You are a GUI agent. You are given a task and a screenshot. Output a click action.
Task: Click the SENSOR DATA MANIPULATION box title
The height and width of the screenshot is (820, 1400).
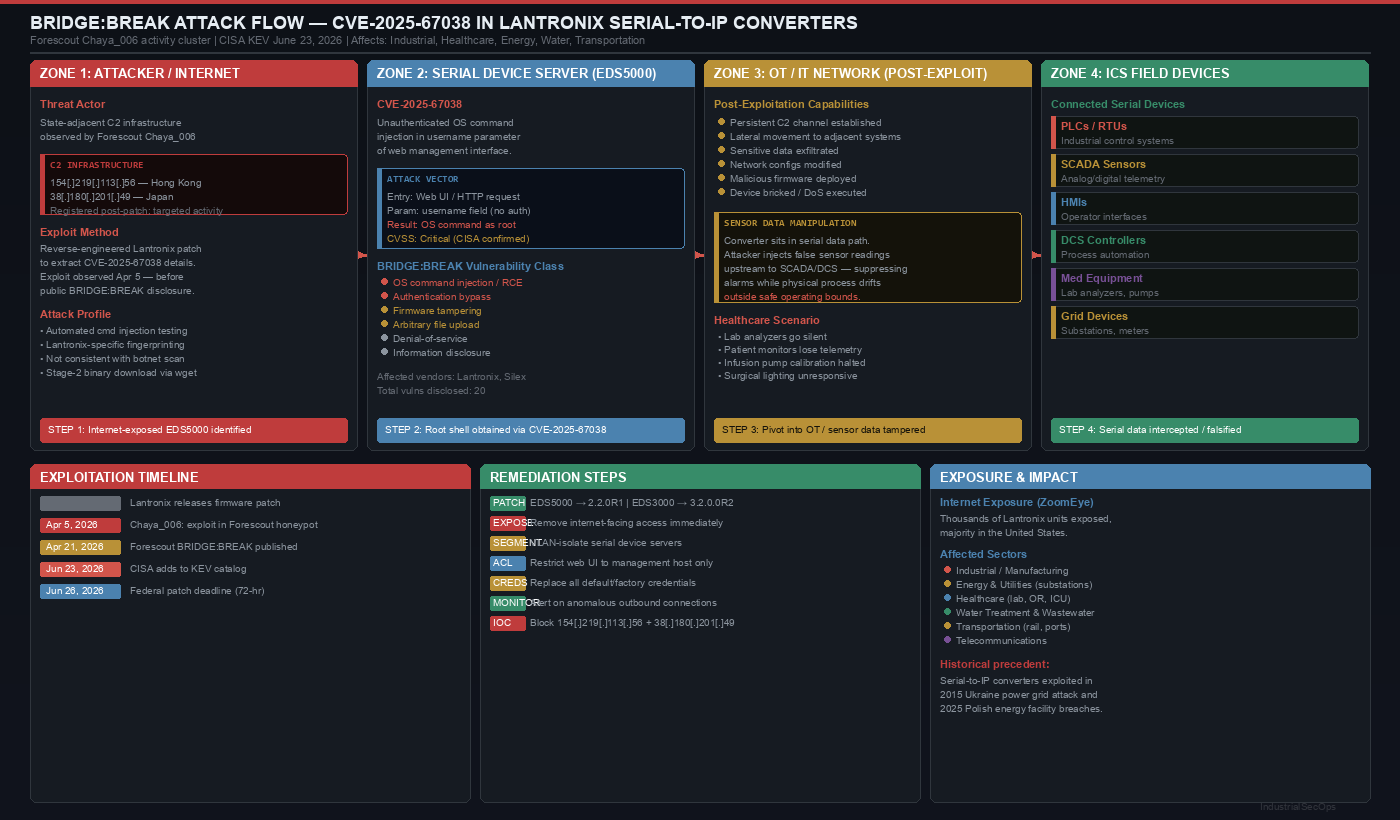(790, 223)
